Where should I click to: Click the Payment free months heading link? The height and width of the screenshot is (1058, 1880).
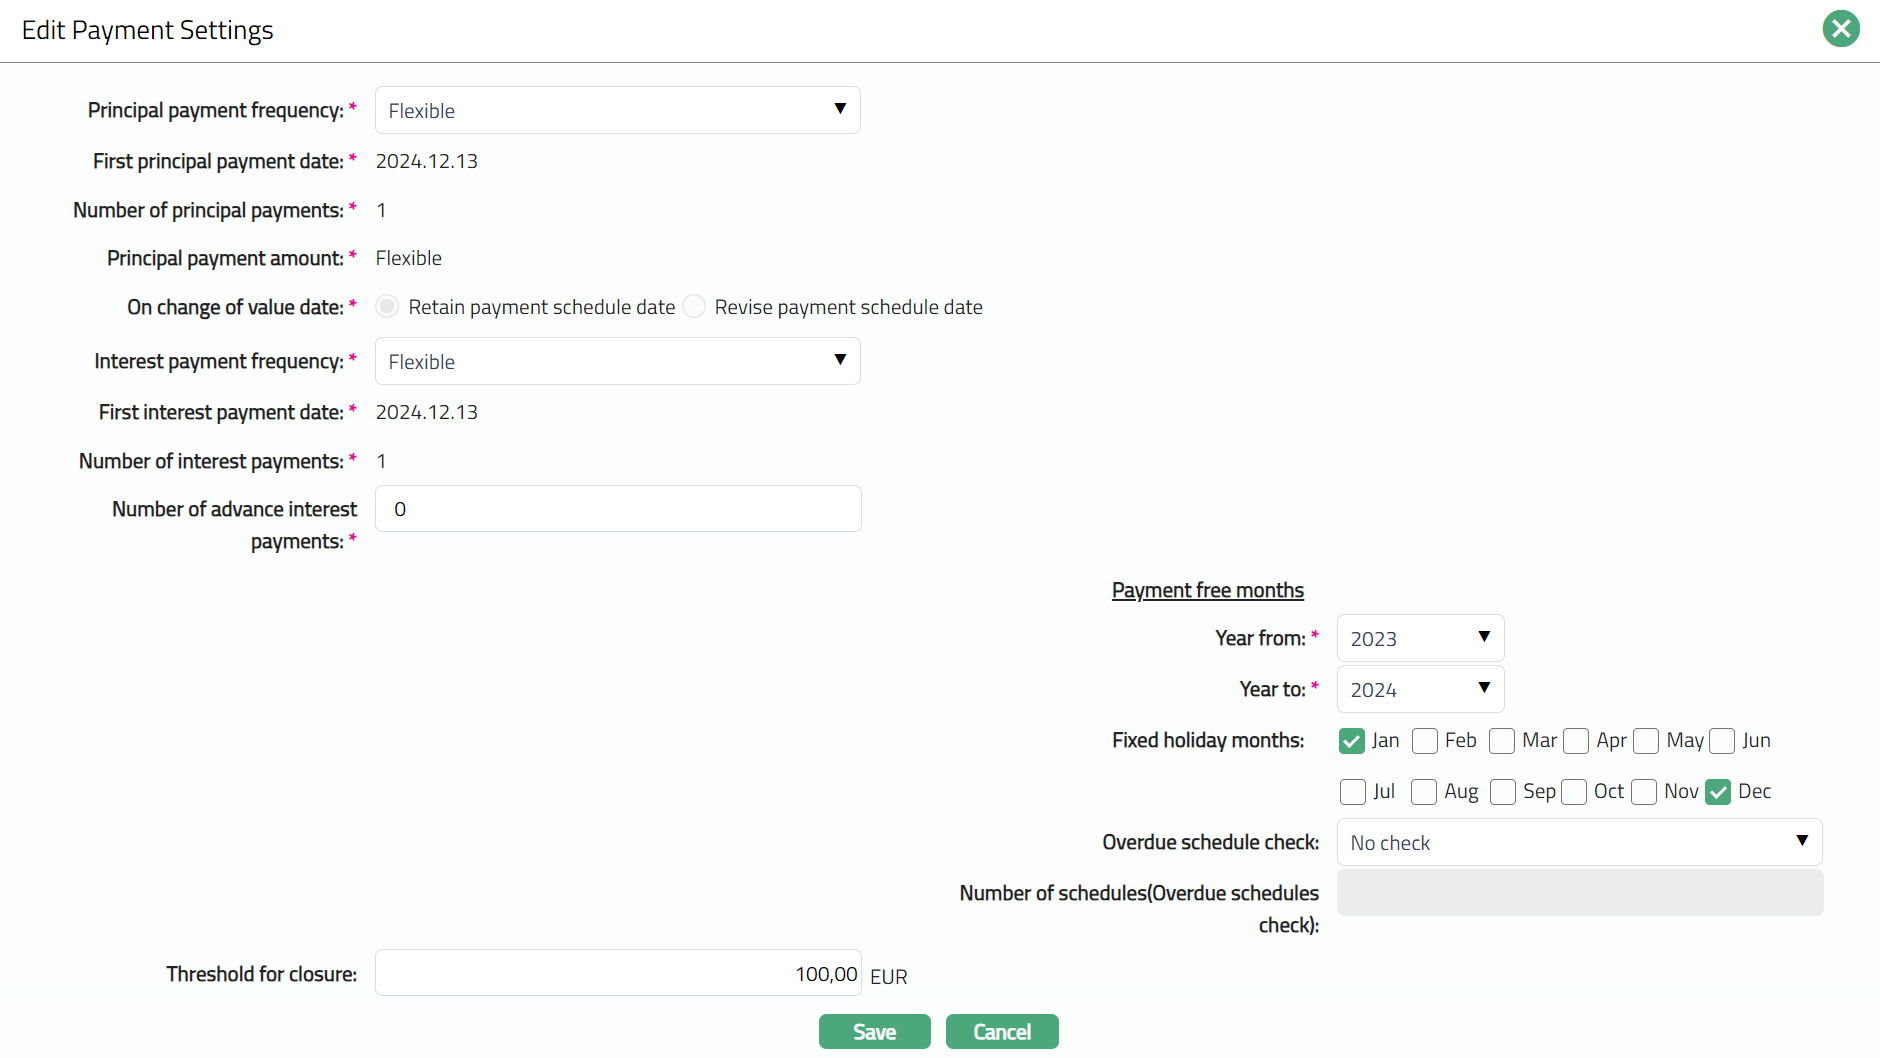coord(1207,590)
